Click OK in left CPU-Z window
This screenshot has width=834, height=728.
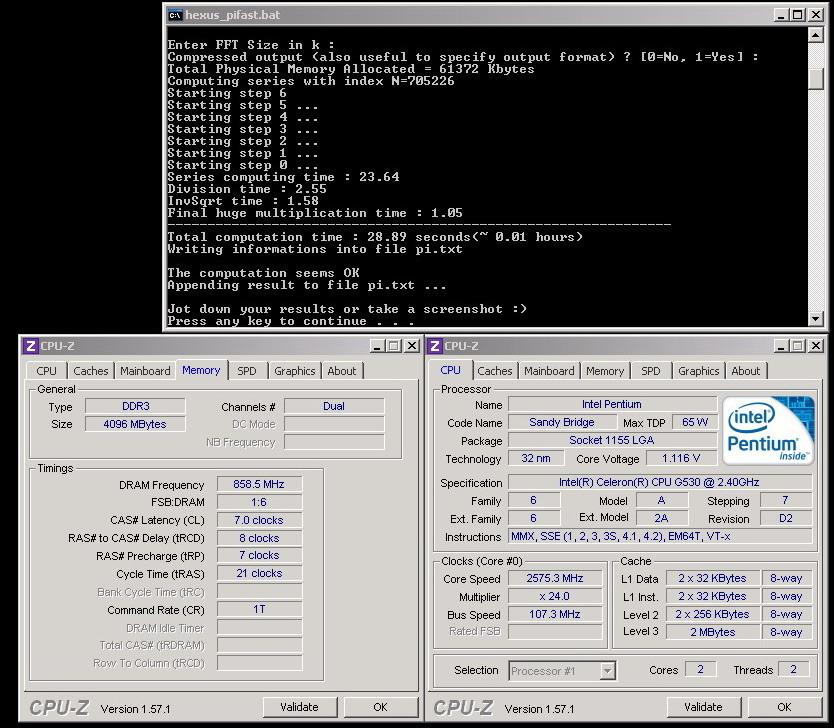click(380, 707)
